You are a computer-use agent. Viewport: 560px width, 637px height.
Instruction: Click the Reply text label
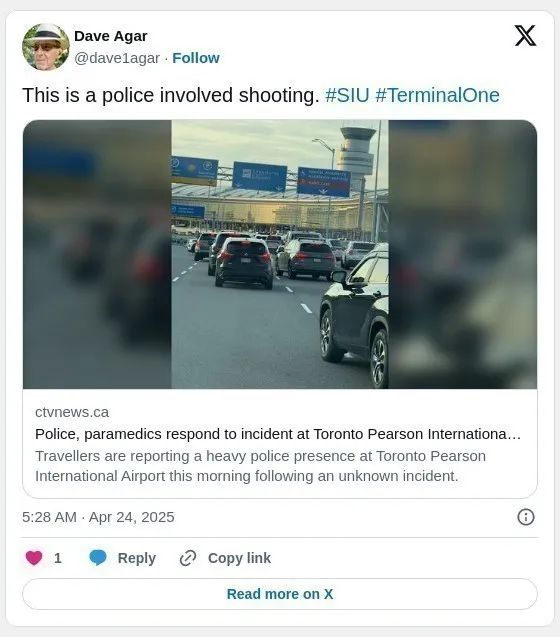(x=137, y=558)
